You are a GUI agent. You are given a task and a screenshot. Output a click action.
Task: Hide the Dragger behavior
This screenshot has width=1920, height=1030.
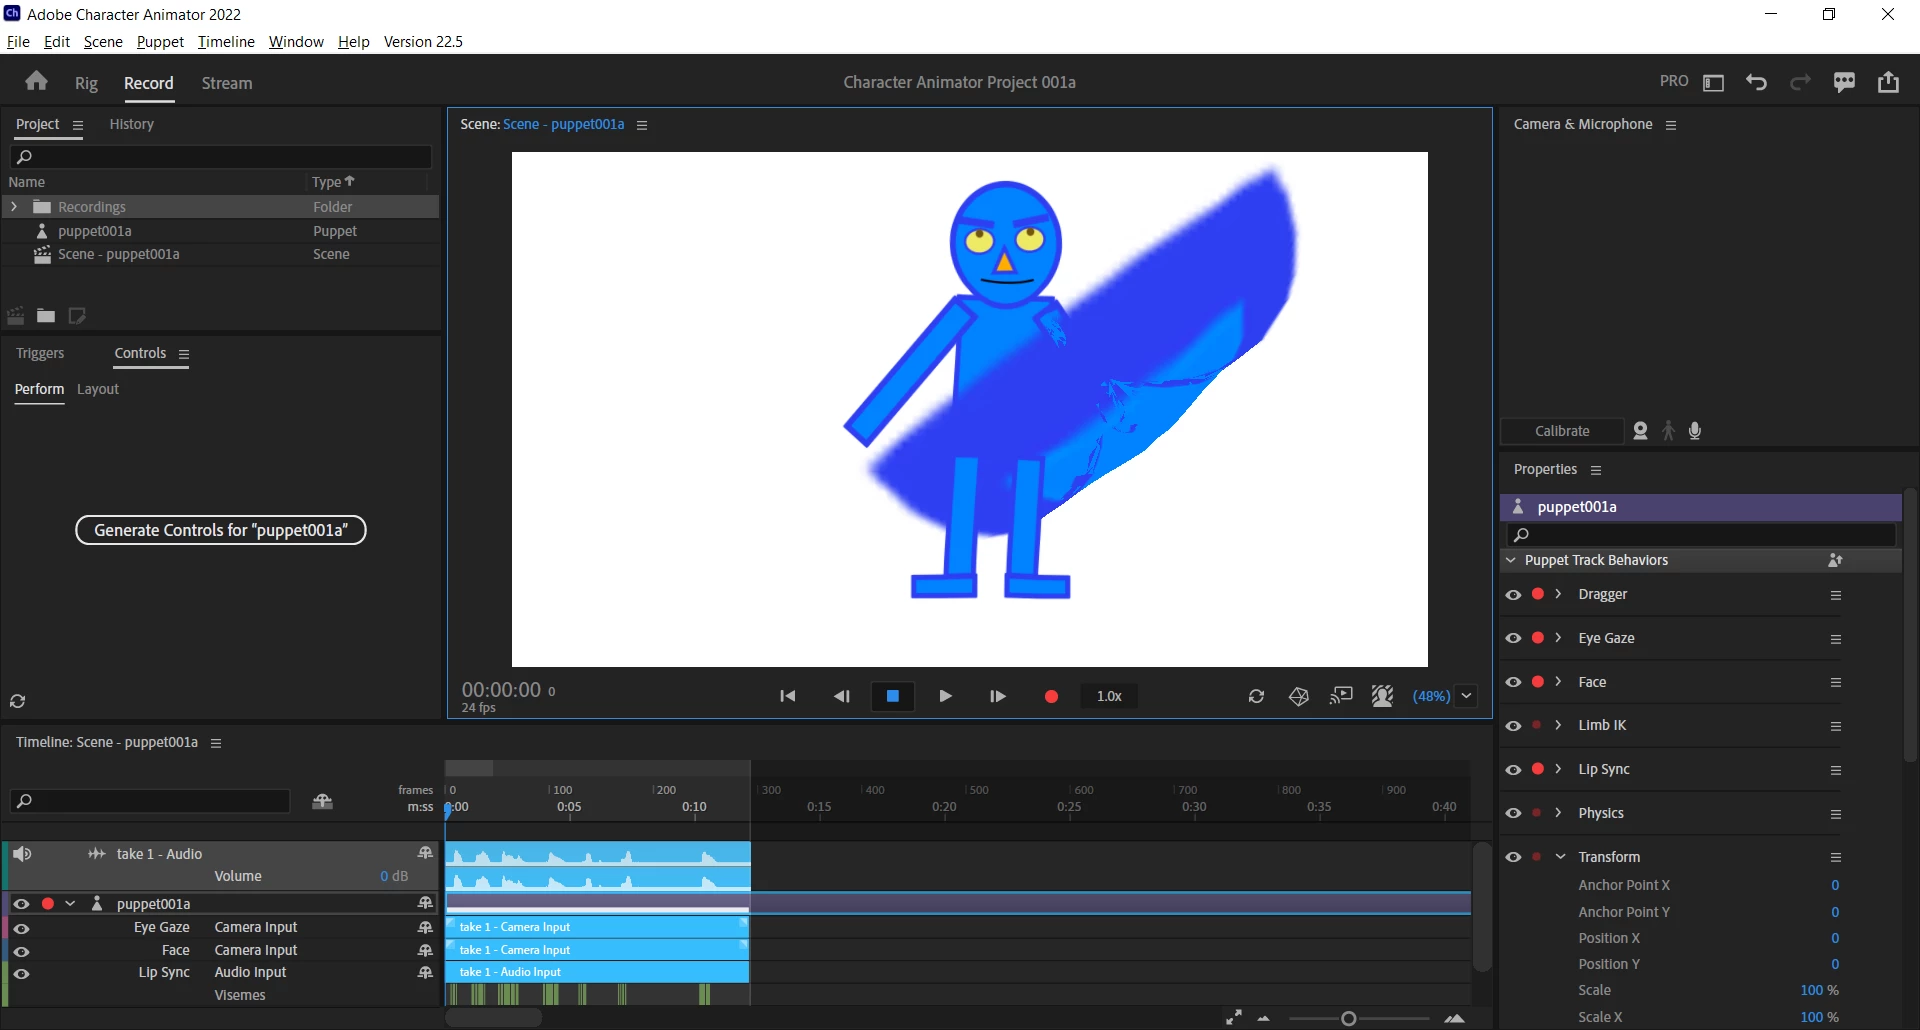pos(1513,595)
